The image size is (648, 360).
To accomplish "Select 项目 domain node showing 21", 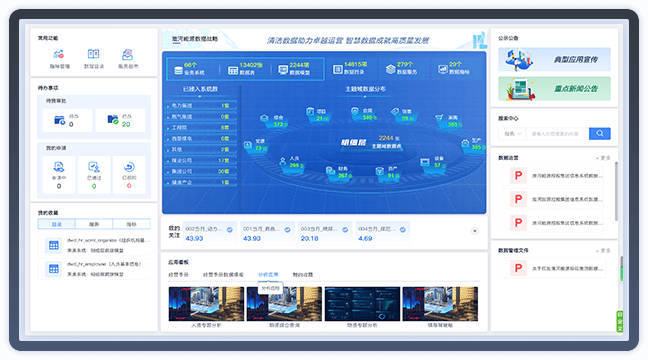I will click(318, 114).
